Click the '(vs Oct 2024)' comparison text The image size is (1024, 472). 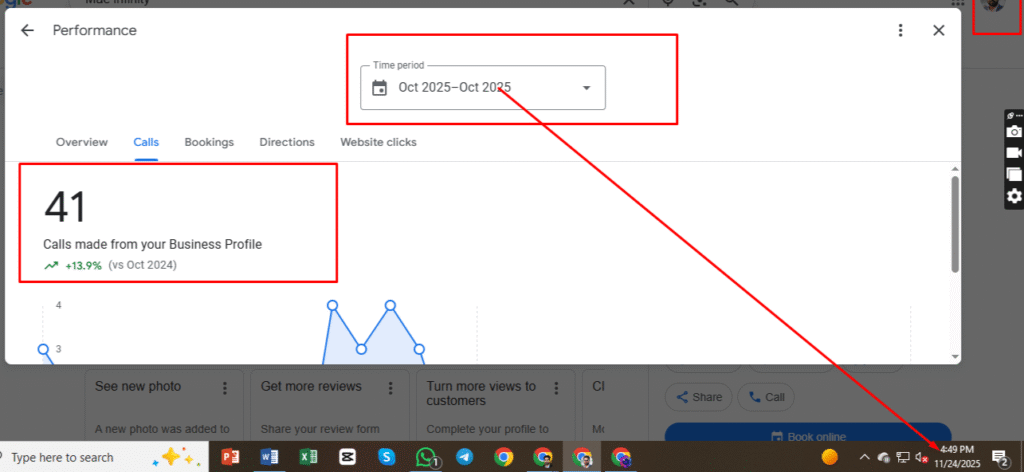(x=142, y=266)
